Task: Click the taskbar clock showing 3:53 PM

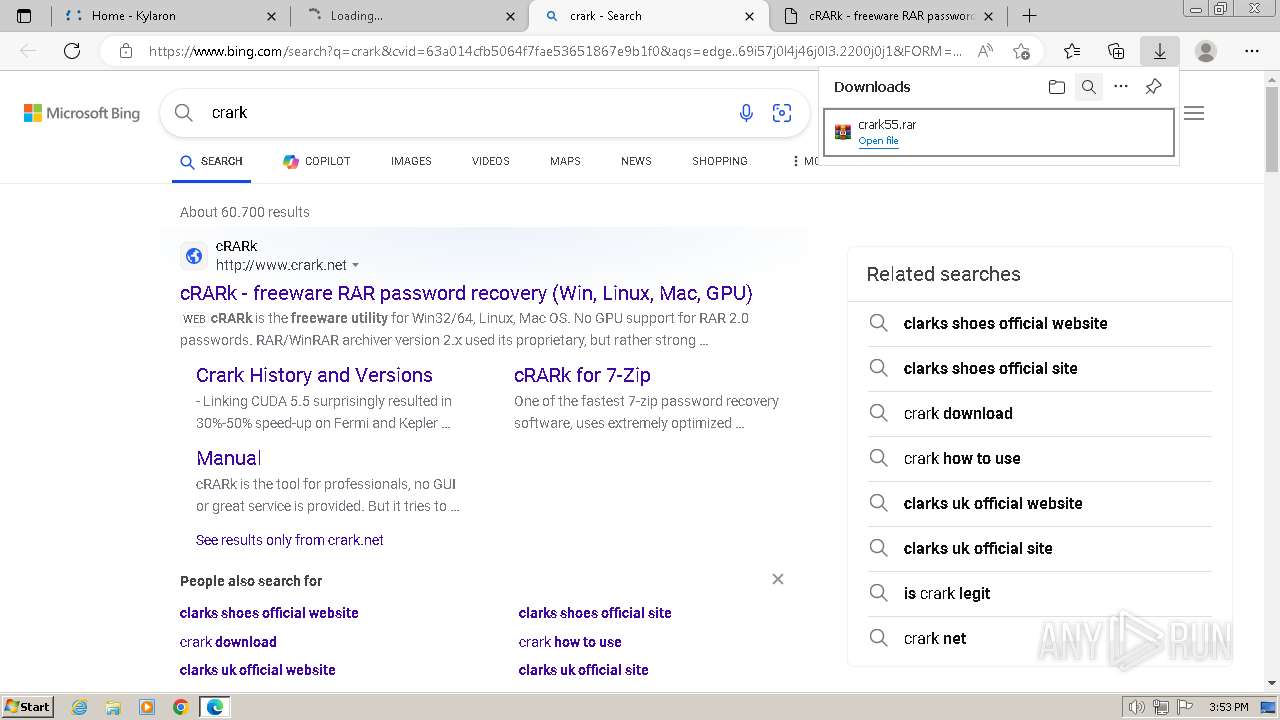Action: click(1228, 707)
